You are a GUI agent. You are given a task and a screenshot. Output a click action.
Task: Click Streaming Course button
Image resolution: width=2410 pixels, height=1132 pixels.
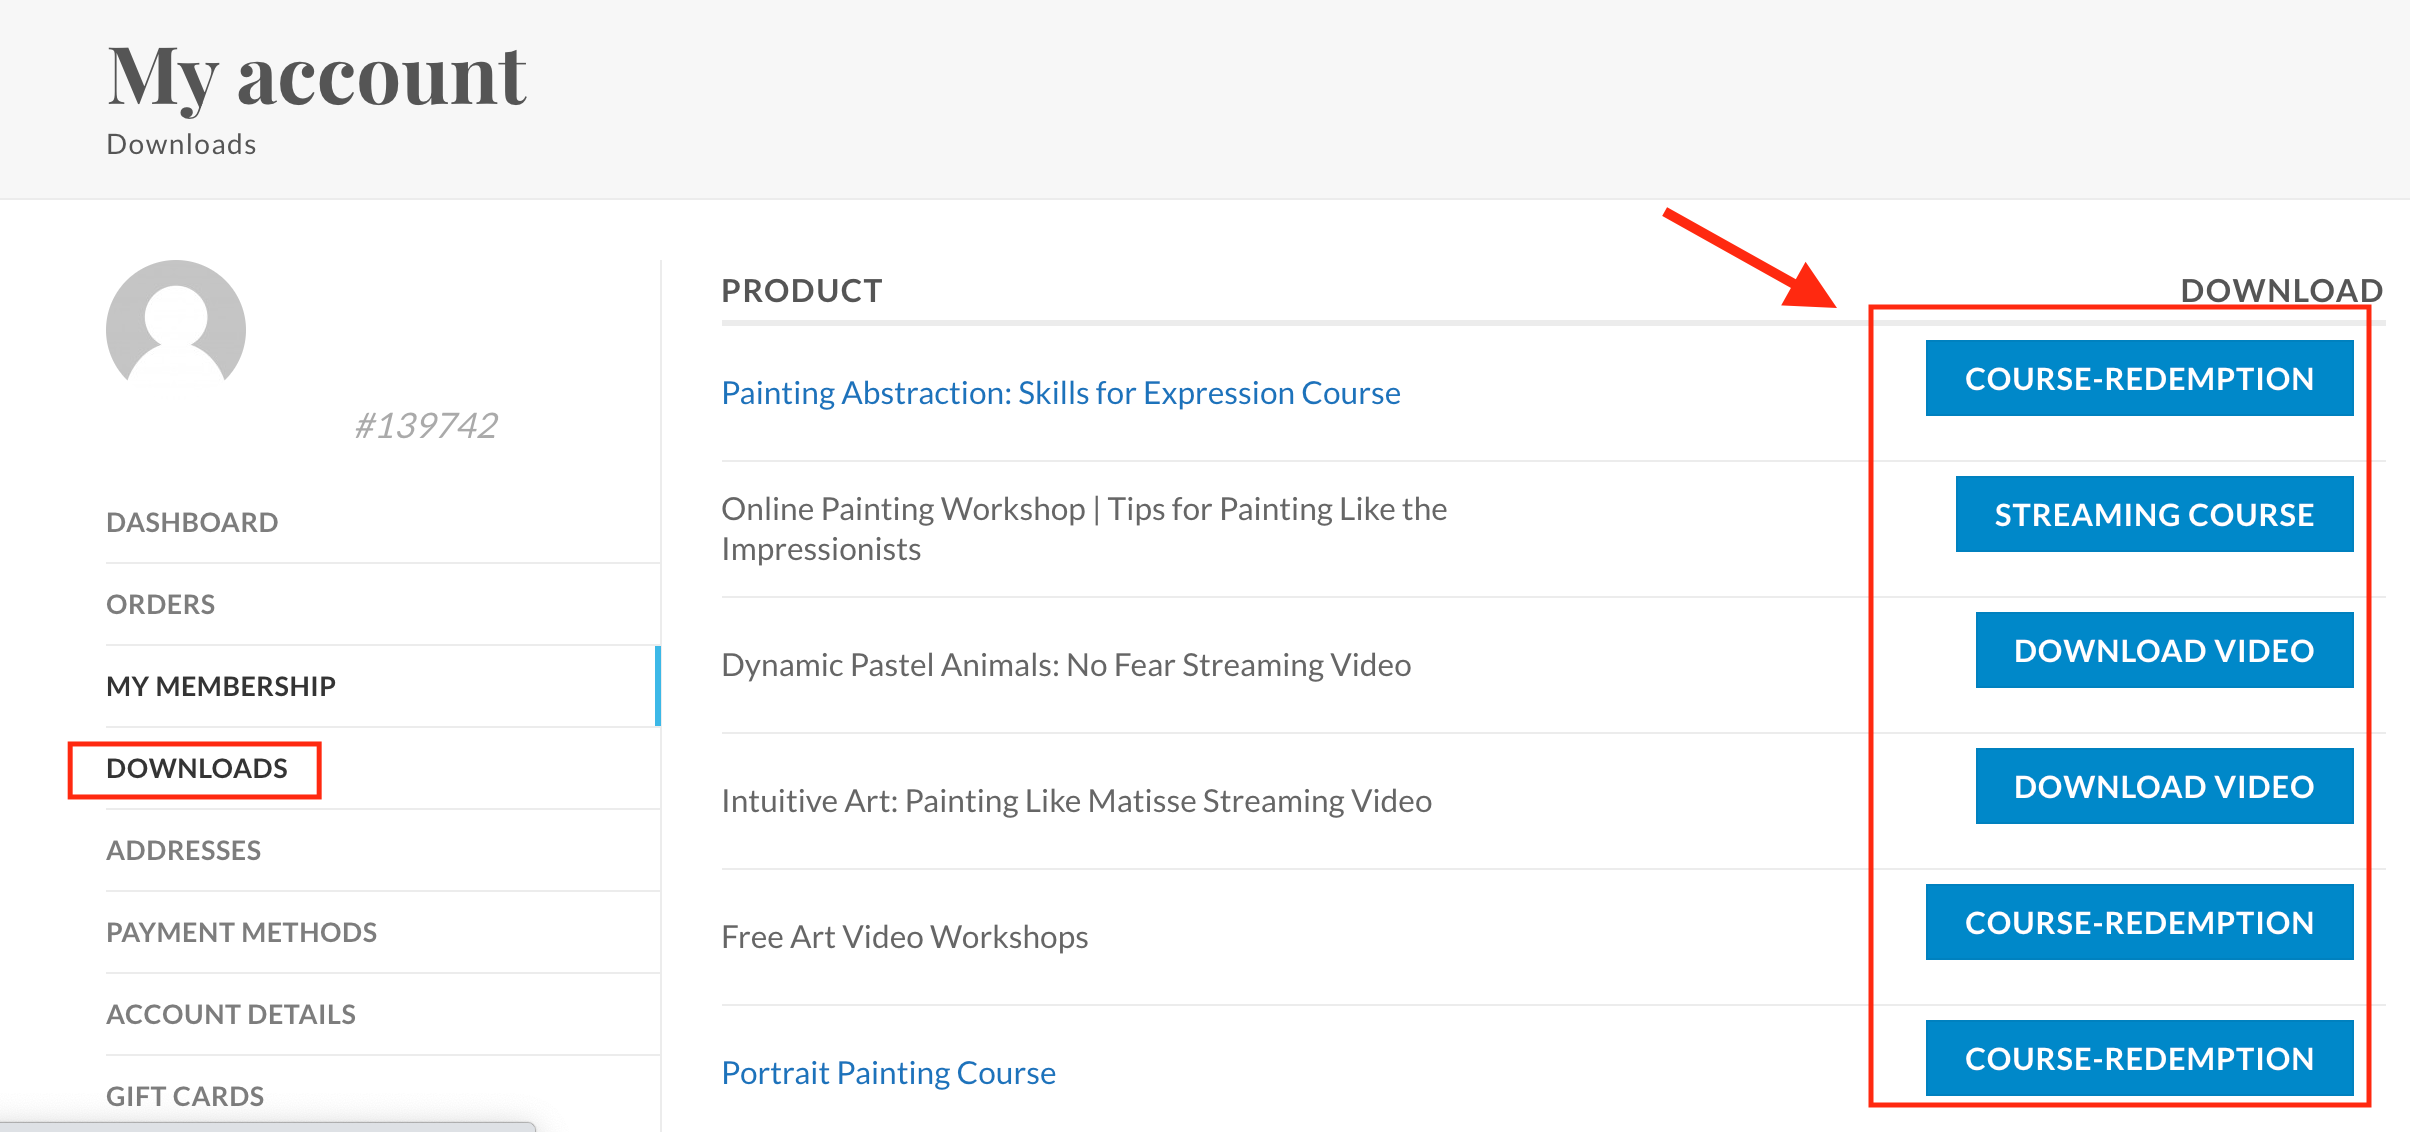click(2154, 514)
